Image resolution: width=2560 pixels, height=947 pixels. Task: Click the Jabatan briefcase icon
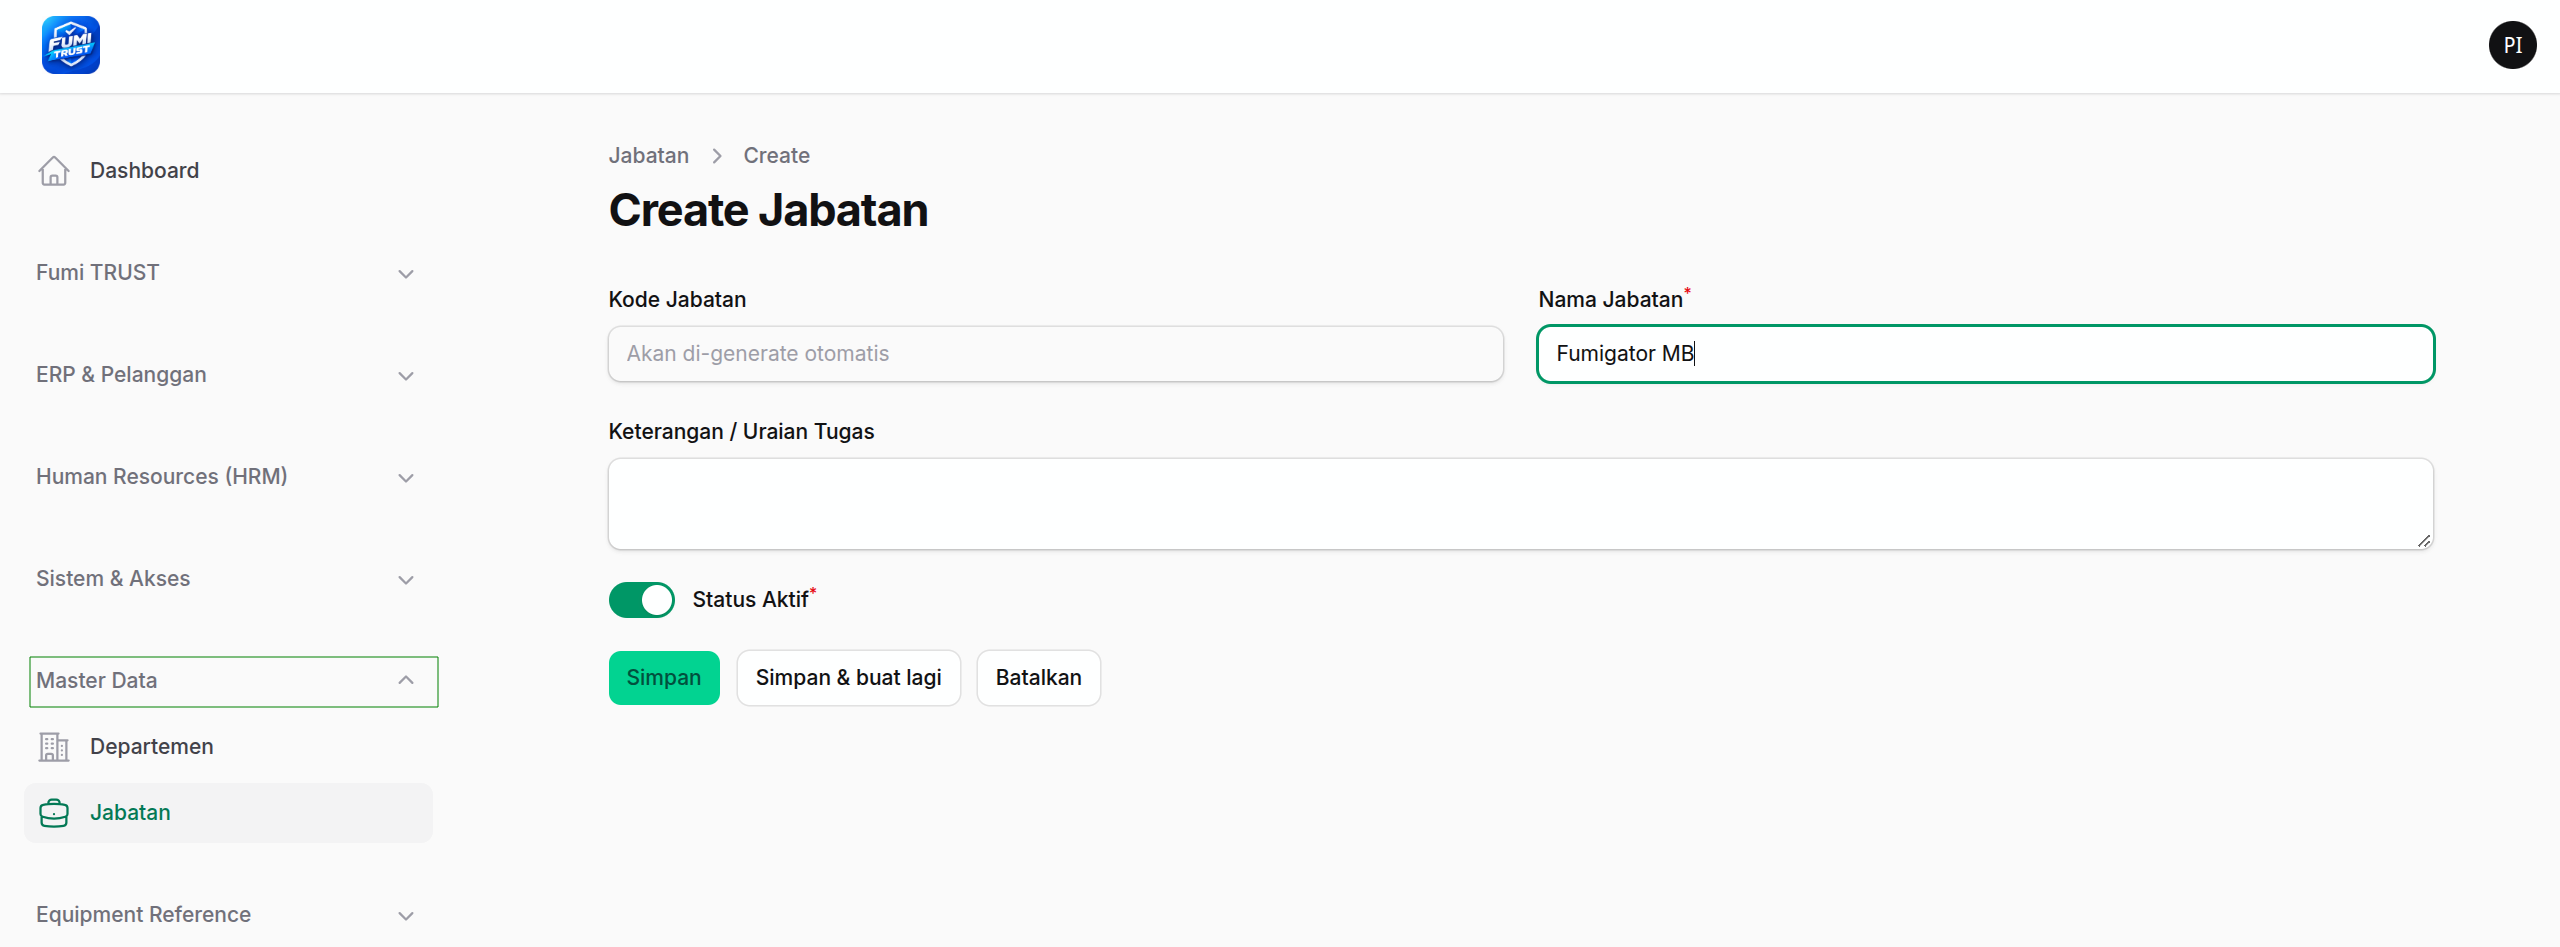[x=54, y=813]
